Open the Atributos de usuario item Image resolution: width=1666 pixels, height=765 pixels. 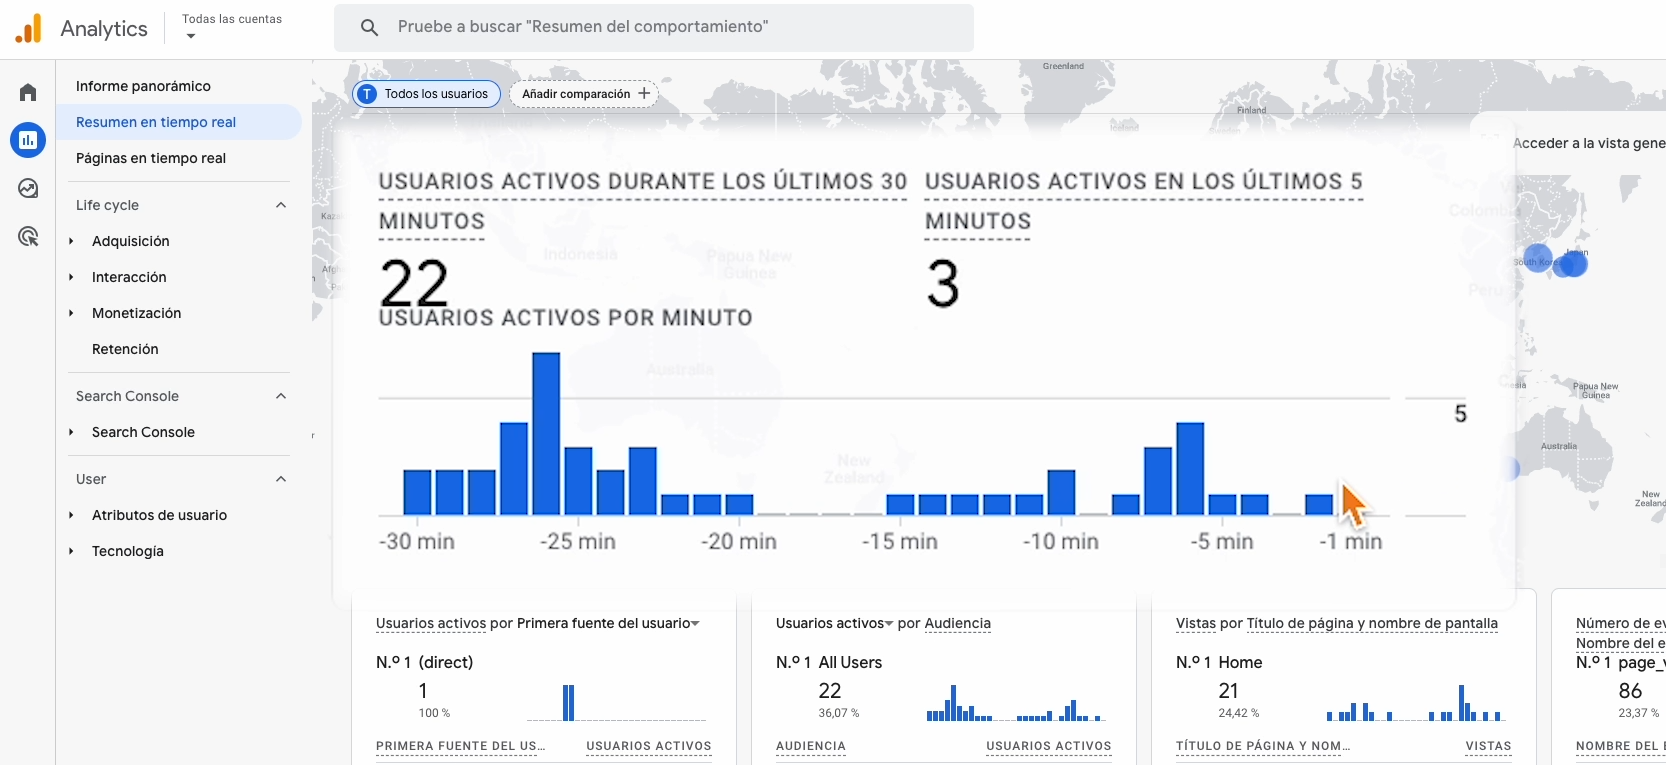click(159, 515)
